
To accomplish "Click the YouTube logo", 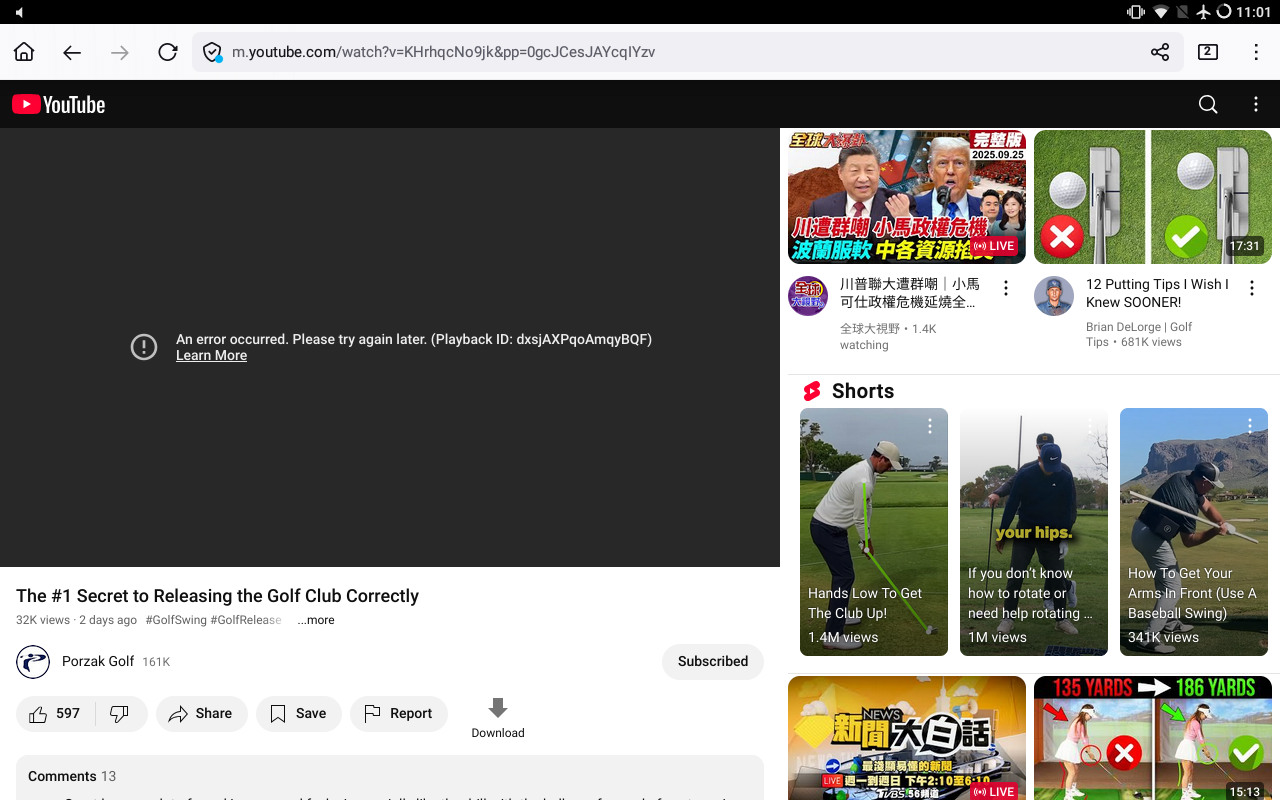I will (x=59, y=105).
